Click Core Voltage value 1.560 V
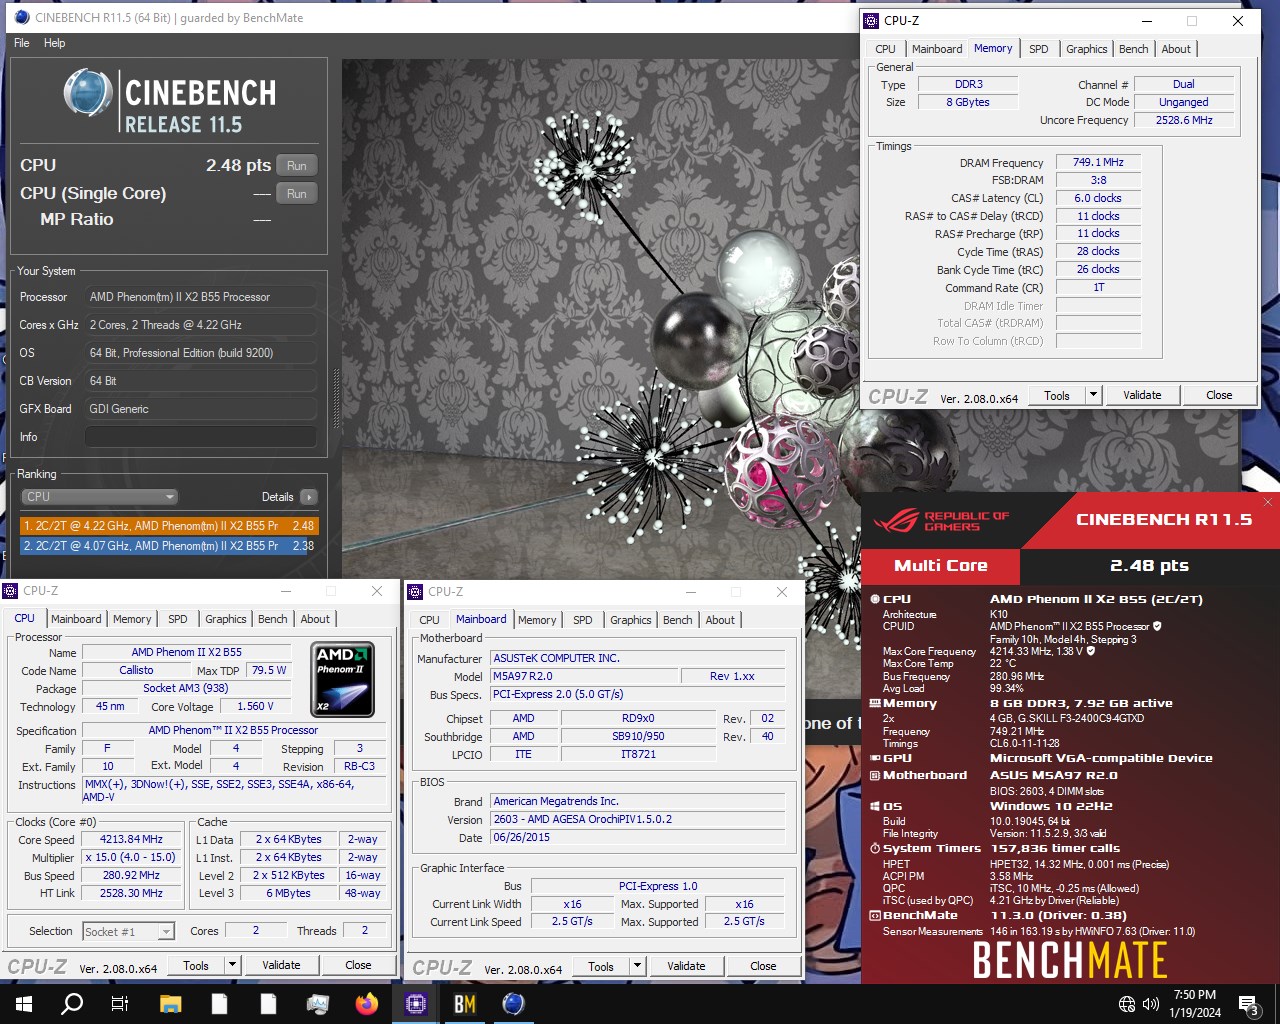Image resolution: width=1280 pixels, height=1024 pixels. (257, 706)
